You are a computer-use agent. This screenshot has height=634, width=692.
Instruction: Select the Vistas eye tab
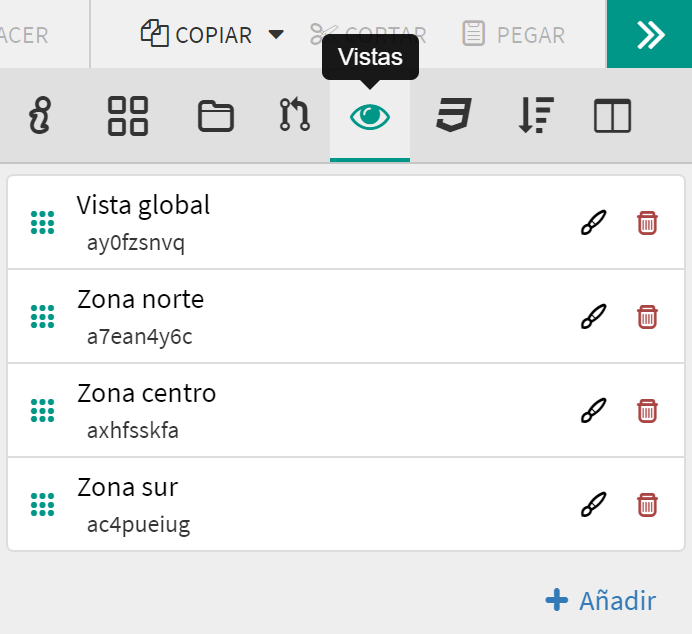coord(370,117)
